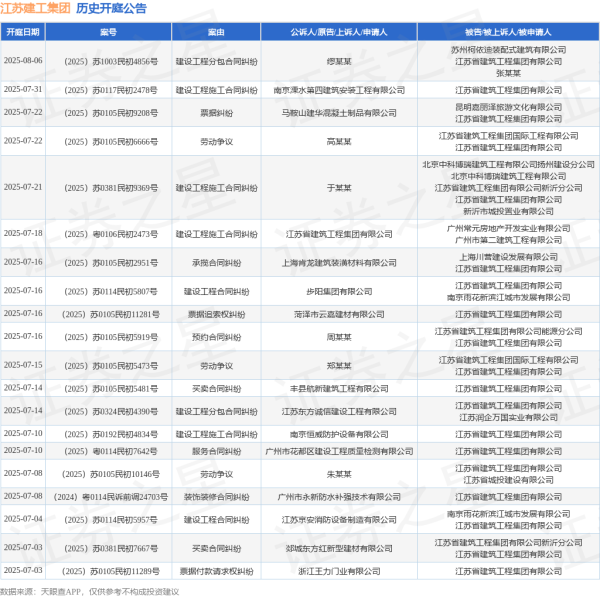Screen dimensions: 600x597
Task: Select the 预约合同纠纷 cause cell
Action: pos(217,337)
